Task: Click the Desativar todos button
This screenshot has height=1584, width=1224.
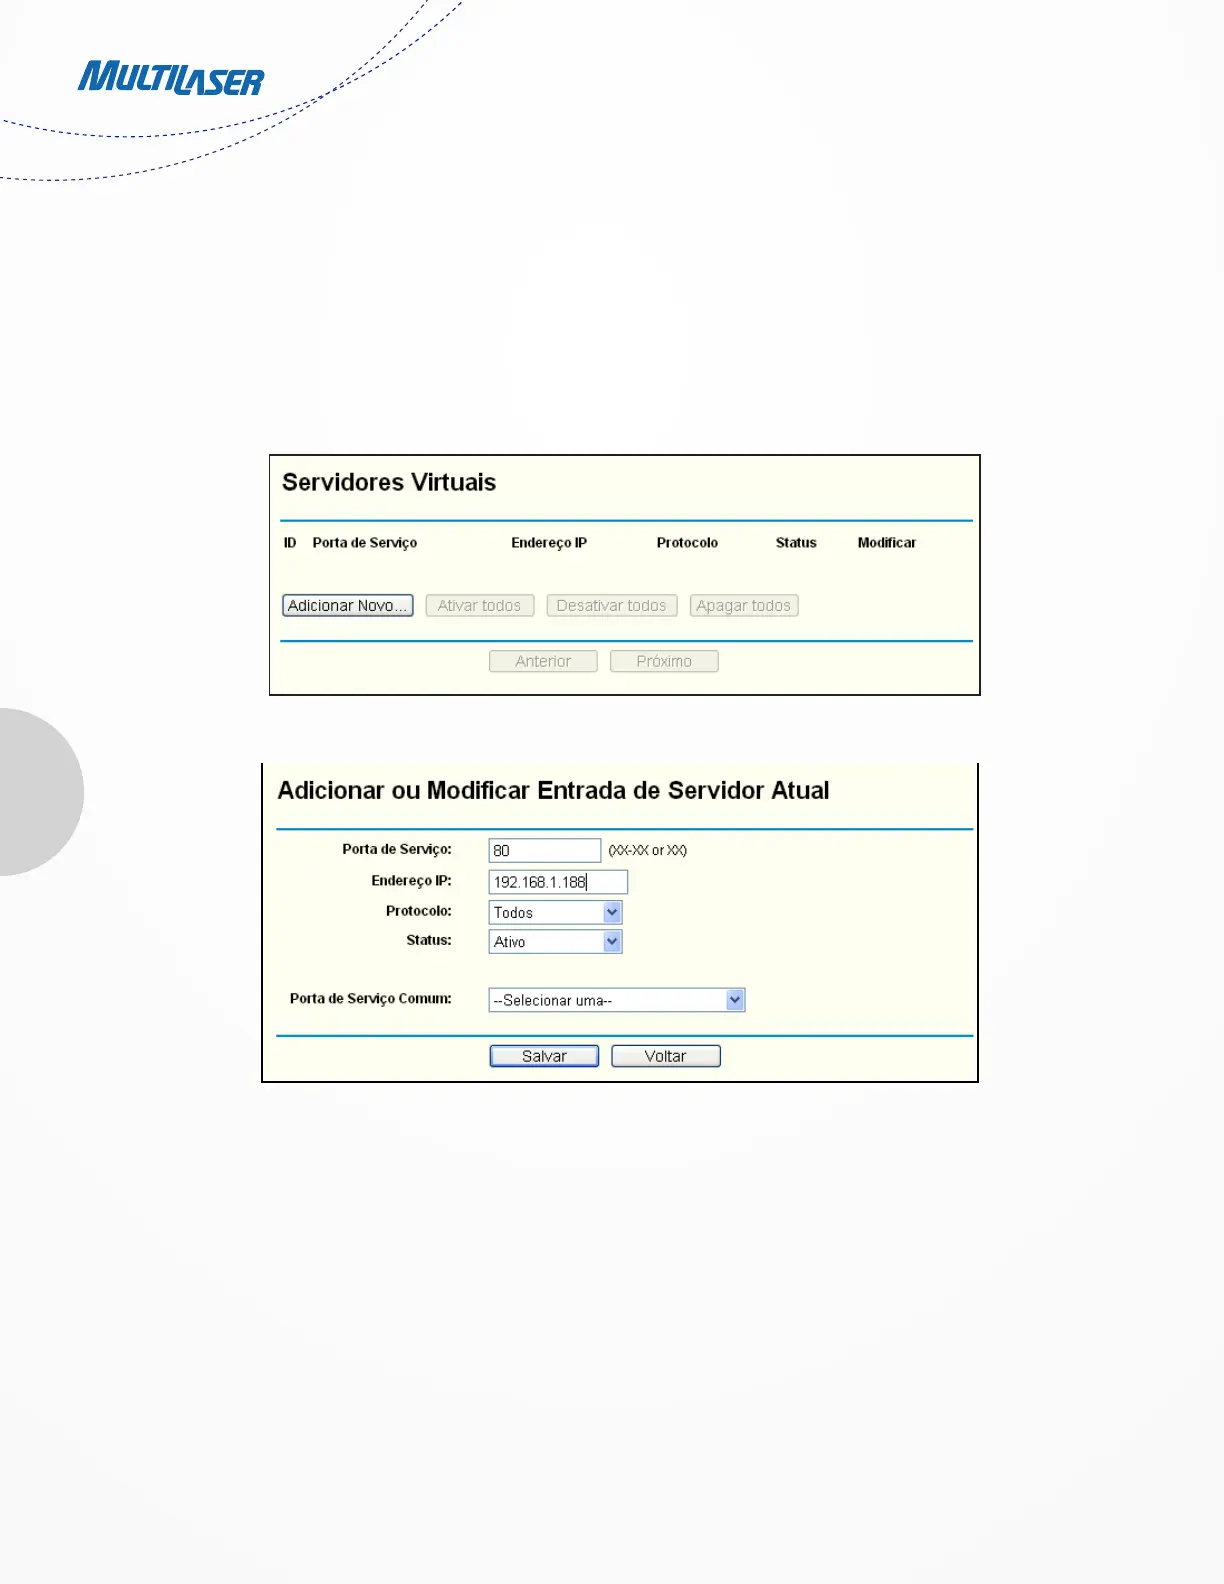Action: [x=611, y=606]
